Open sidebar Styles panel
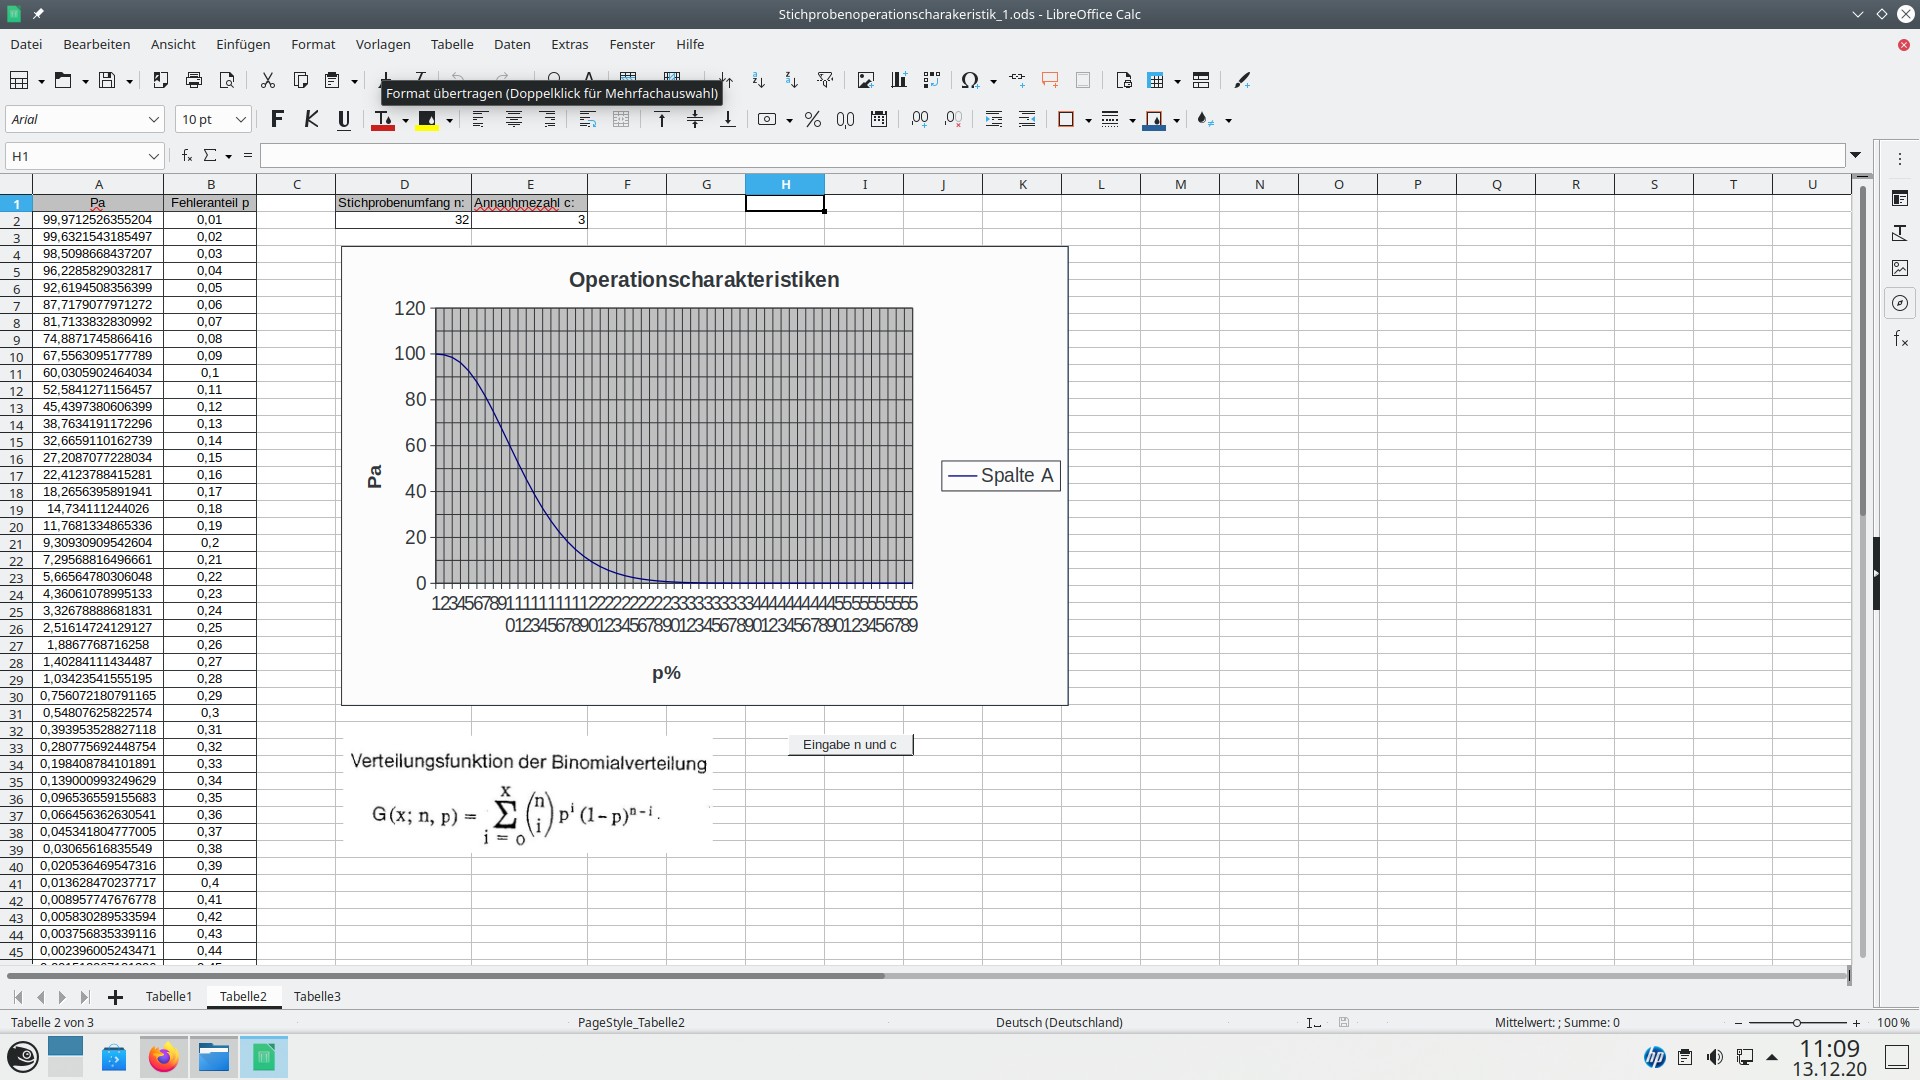The image size is (1920, 1080). point(1900,233)
